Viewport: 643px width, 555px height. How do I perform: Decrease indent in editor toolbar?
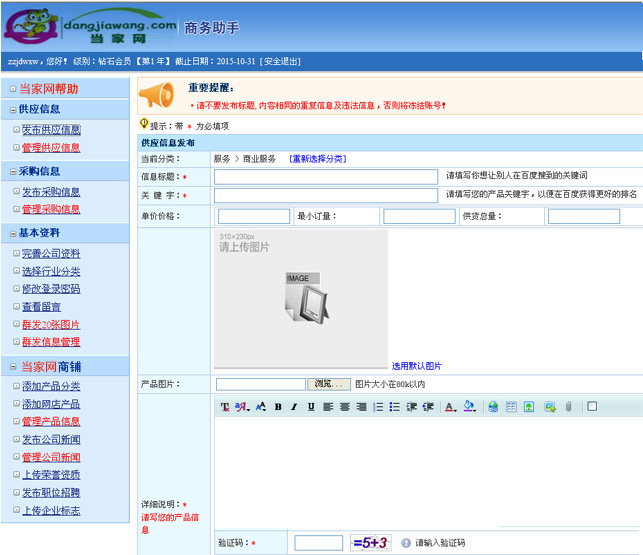[x=412, y=407]
